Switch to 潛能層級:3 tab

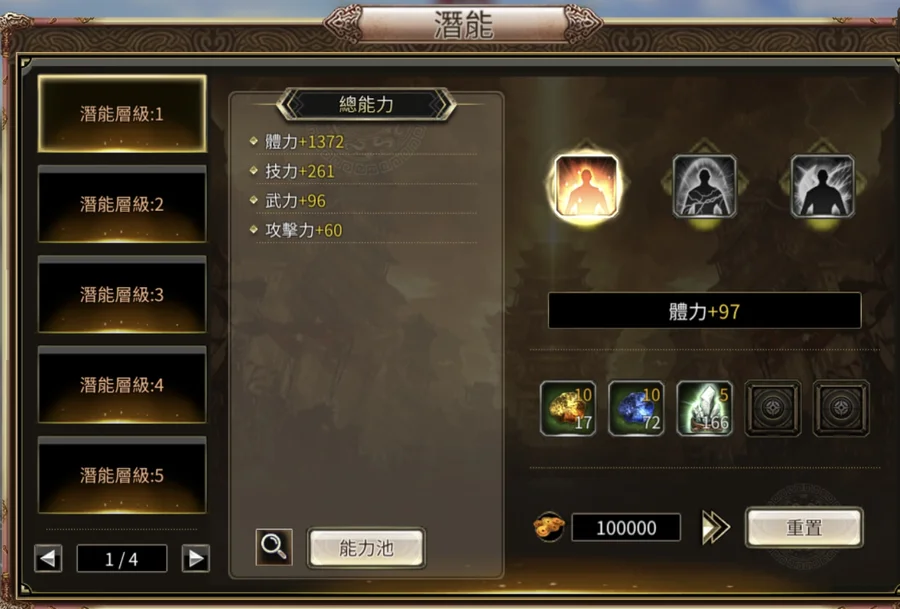point(122,294)
